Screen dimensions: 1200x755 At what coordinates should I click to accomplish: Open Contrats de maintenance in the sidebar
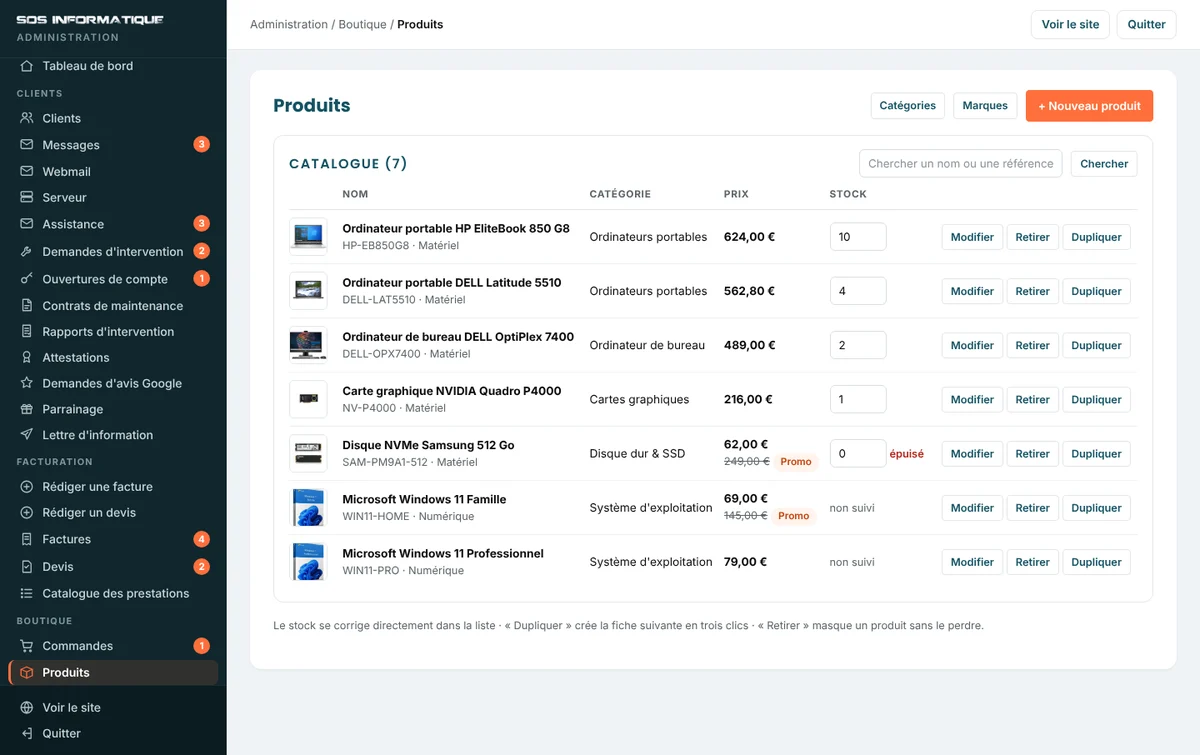coord(113,306)
